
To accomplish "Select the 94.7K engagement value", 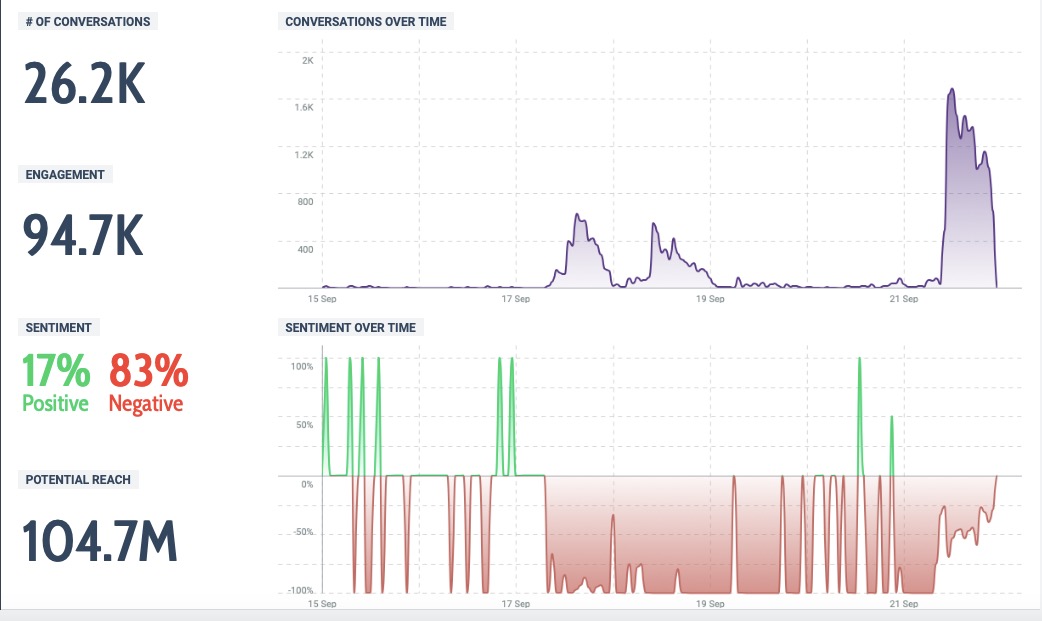I will click(84, 236).
